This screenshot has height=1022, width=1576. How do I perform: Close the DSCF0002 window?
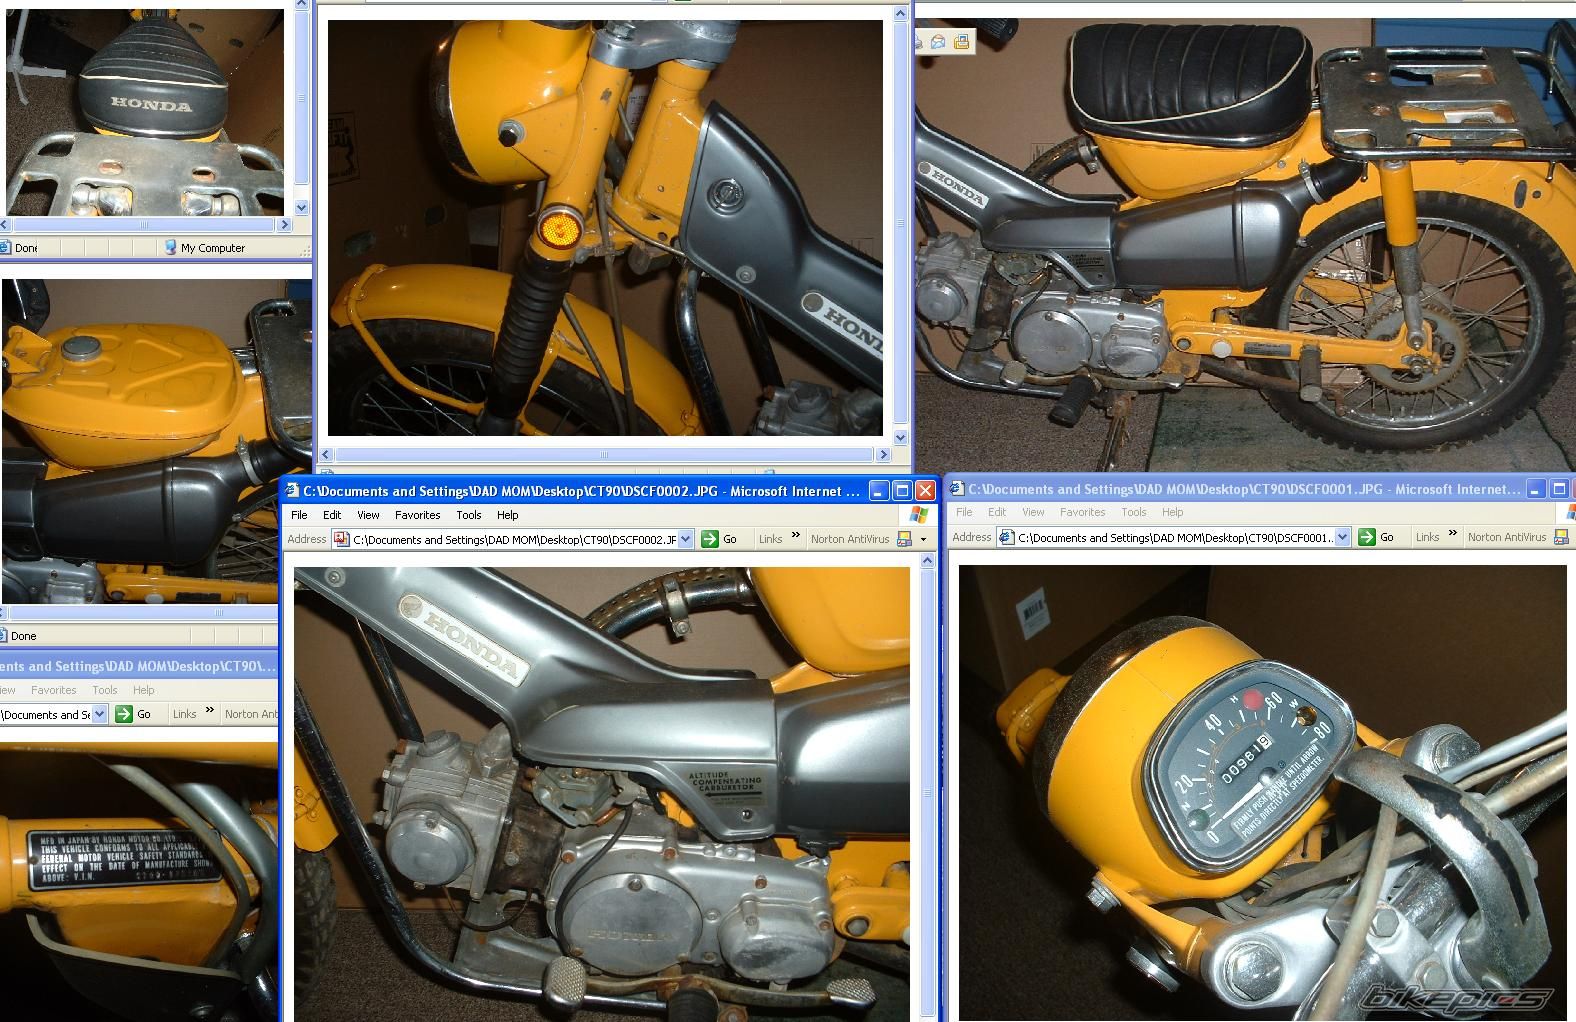click(x=925, y=490)
